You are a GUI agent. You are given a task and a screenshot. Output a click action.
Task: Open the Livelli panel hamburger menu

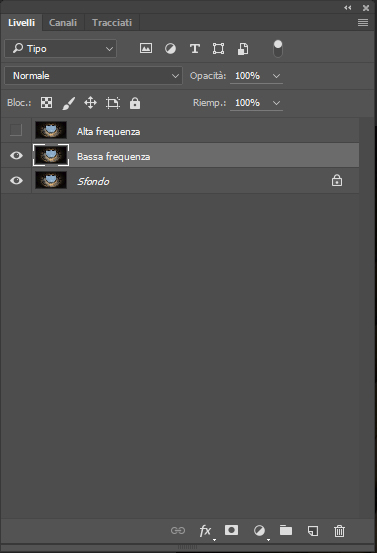363,23
